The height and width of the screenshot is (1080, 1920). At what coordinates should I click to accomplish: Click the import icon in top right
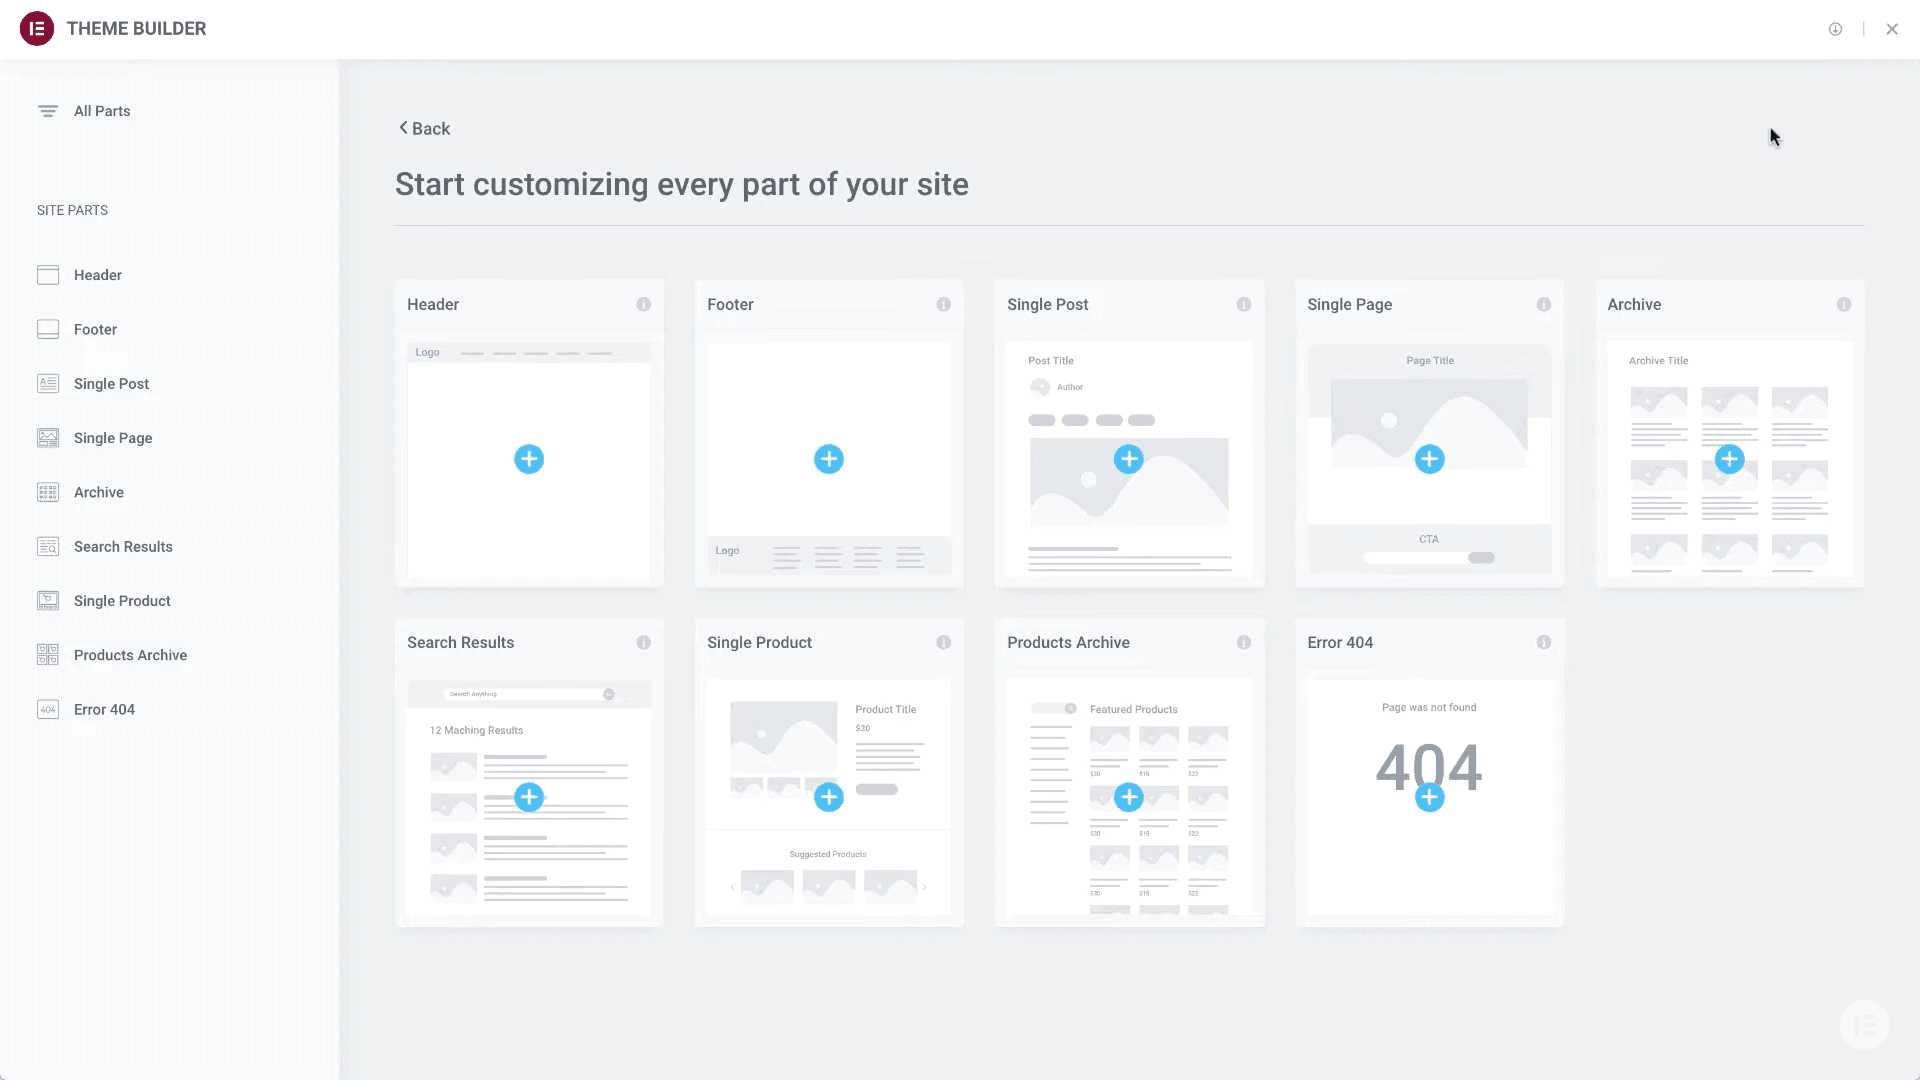[x=1835, y=29]
